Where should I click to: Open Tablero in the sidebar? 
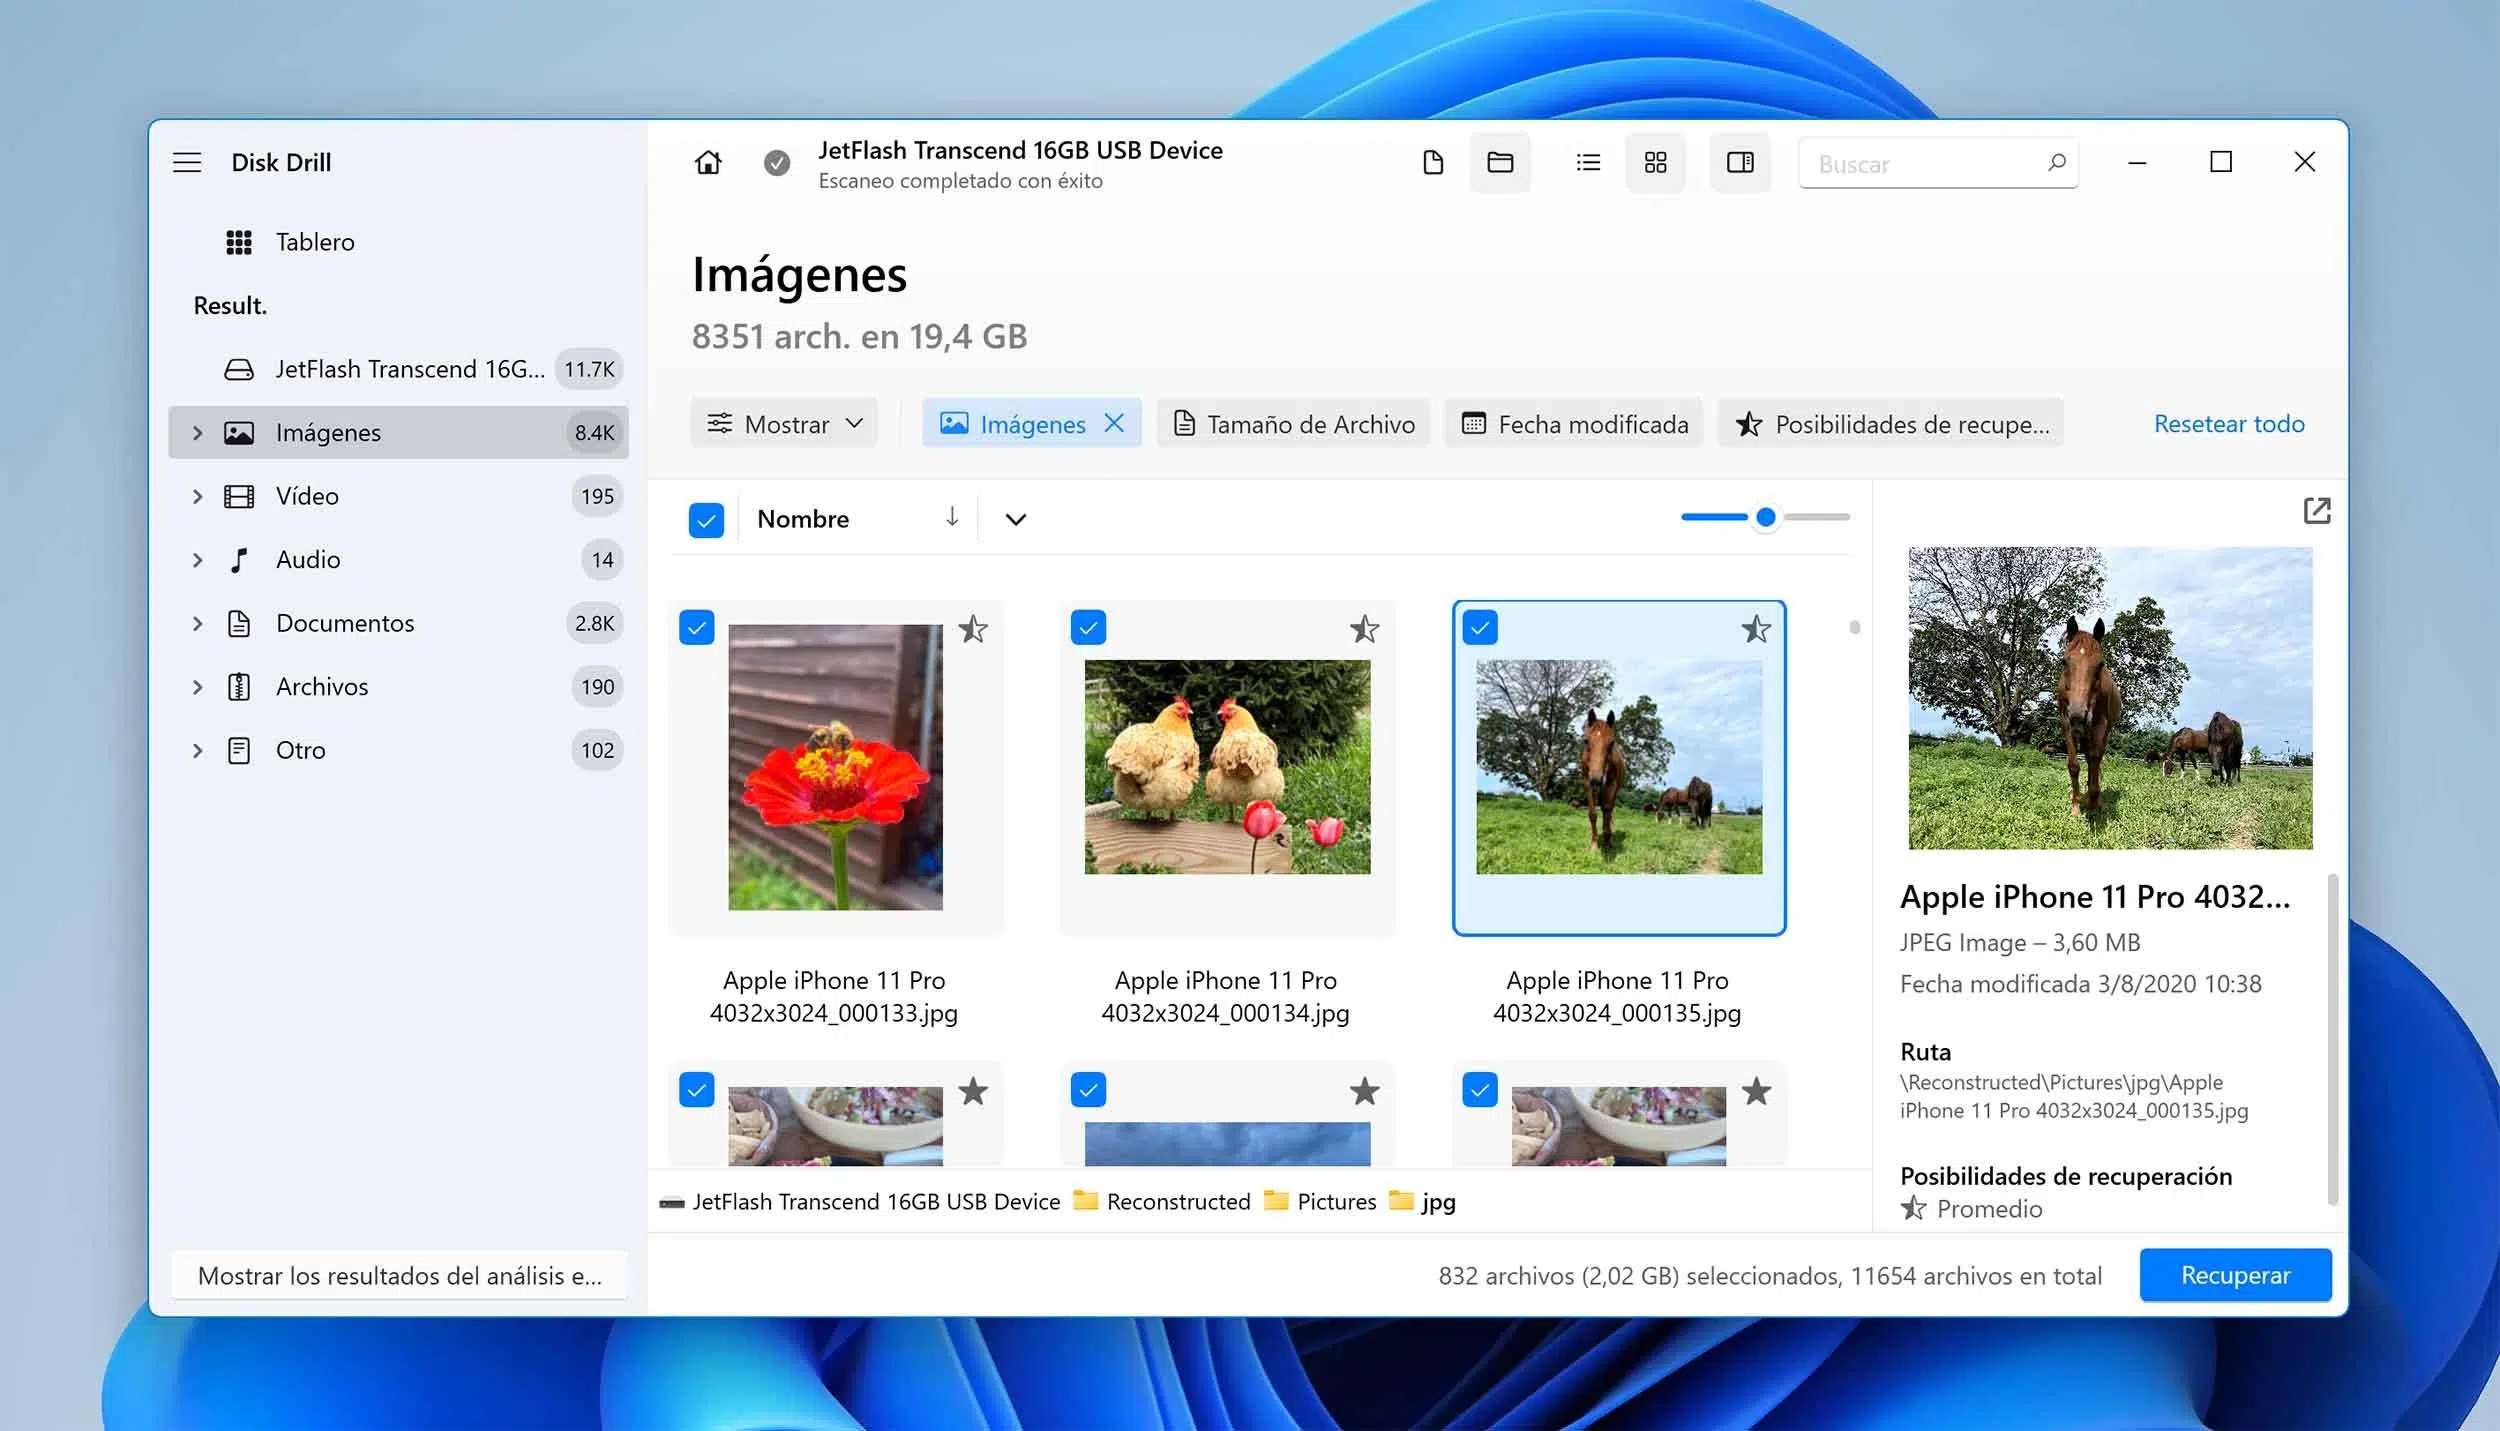314,242
